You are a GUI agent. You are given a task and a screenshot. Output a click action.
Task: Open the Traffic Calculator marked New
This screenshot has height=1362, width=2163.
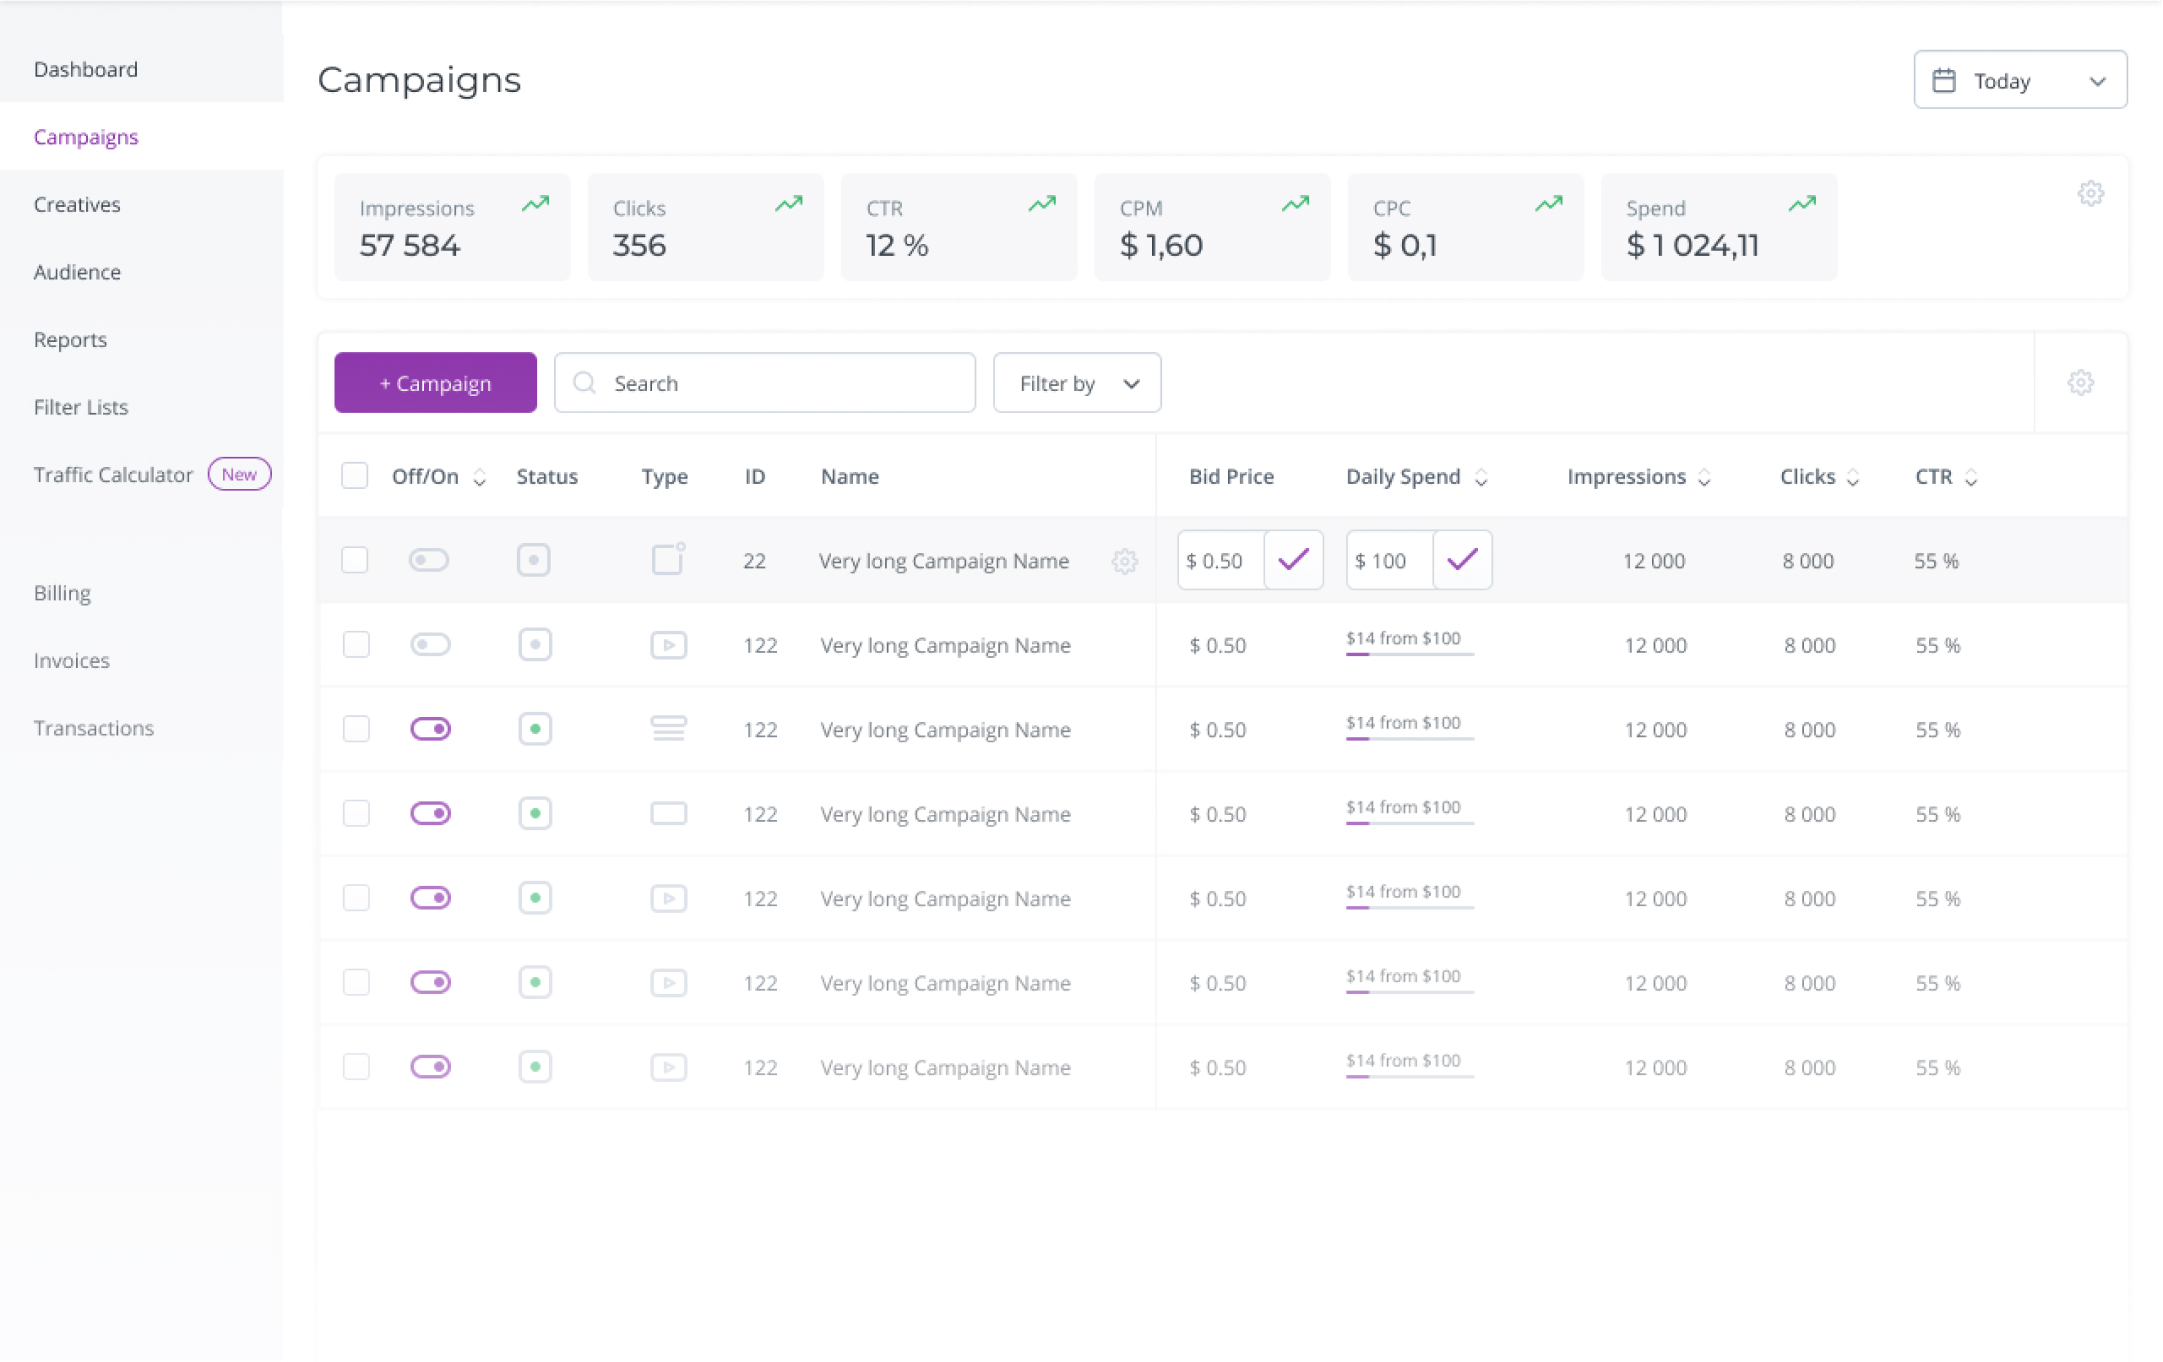click(113, 474)
